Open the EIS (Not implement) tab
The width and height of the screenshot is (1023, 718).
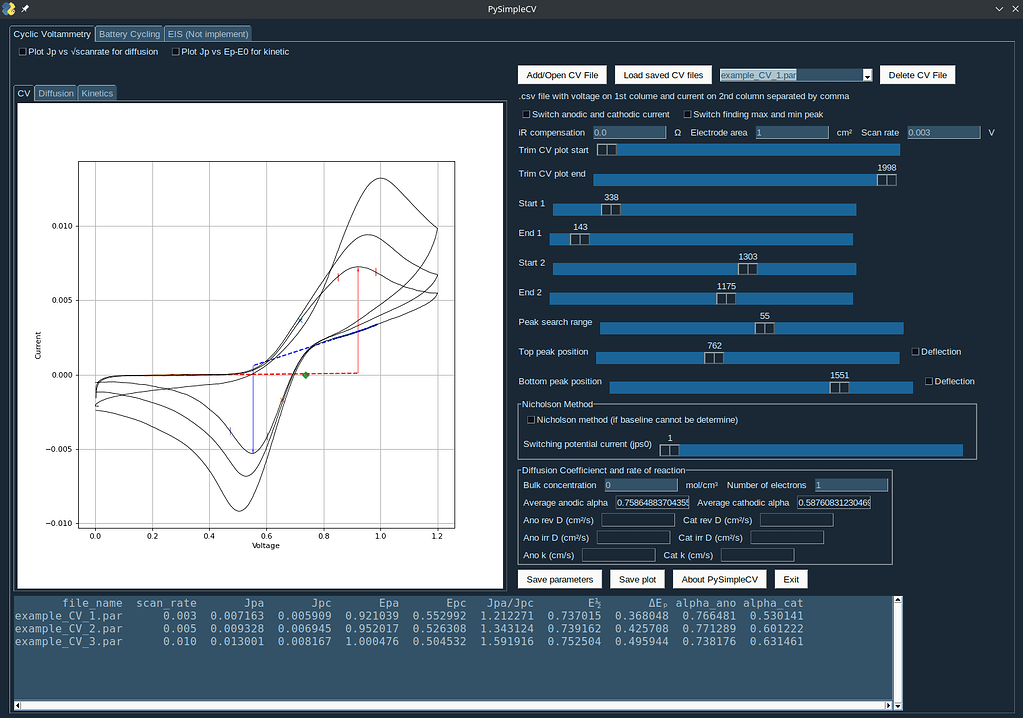(x=207, y=34)
